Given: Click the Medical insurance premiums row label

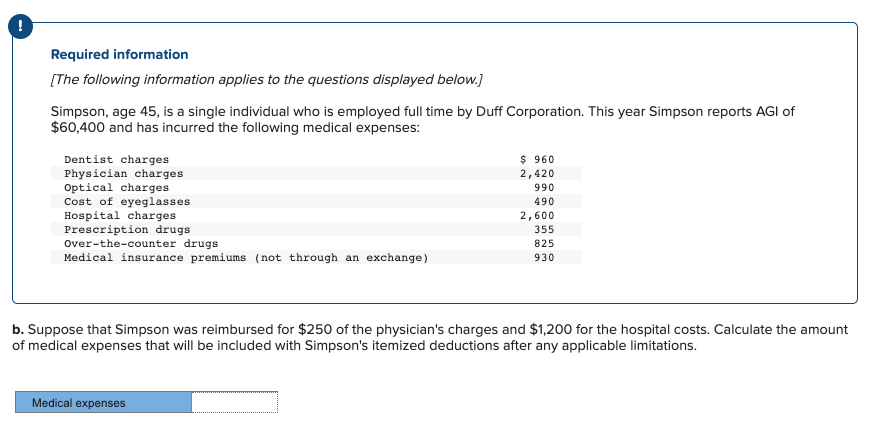Looking at the screenshot, I should (245, 258).
